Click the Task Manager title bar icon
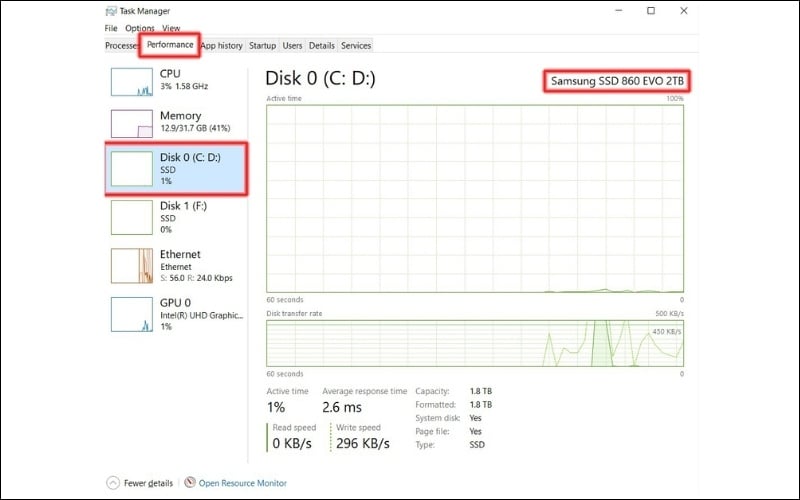Image resolution: width=800 pixels, height=500 pixels. coord(111,11)
